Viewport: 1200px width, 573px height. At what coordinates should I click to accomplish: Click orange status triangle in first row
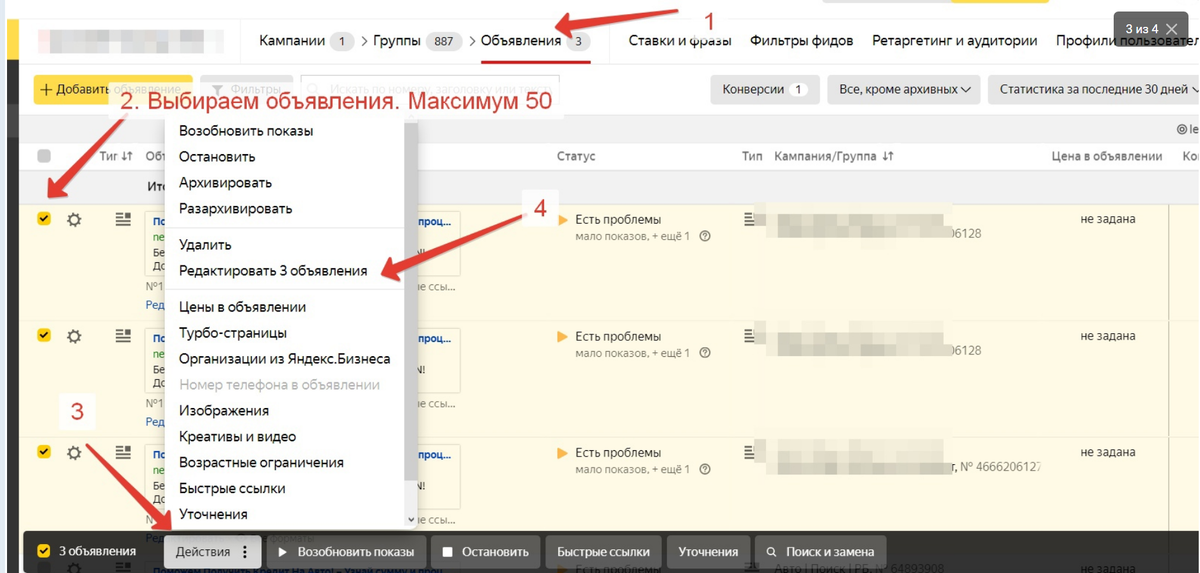tap(563, 219)
